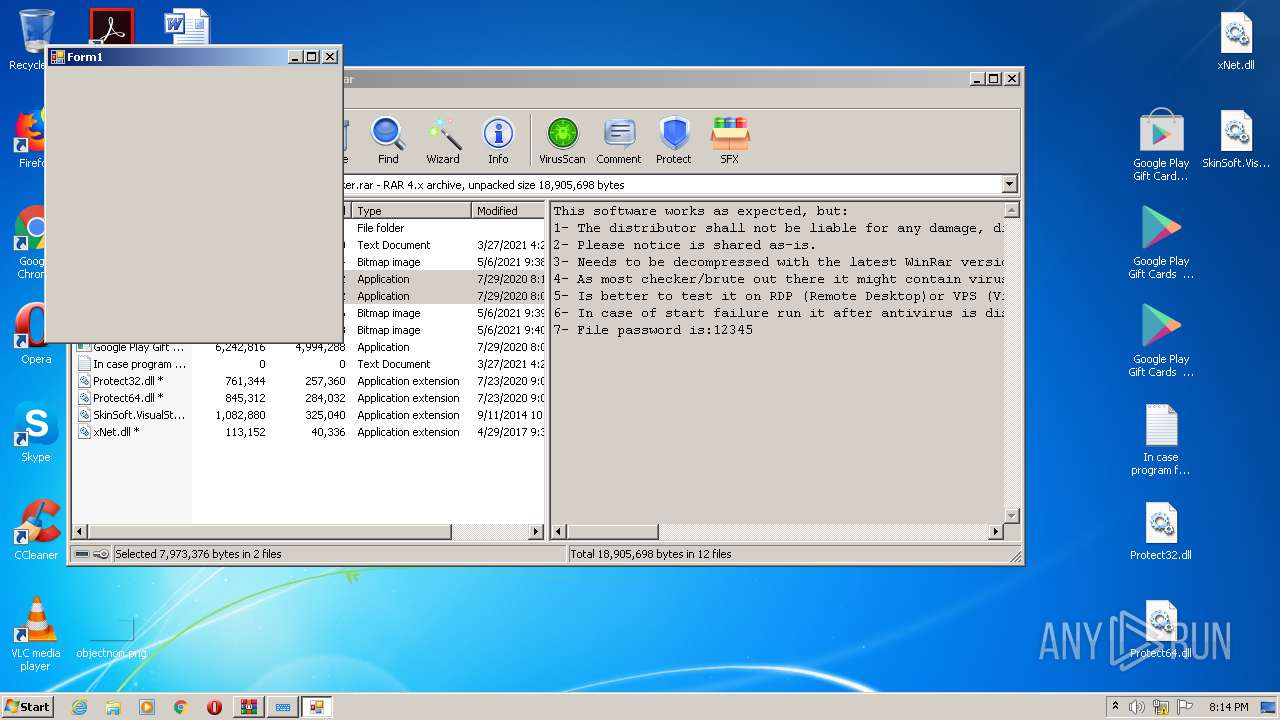Sort file list by Type column
The image size is (1280, 720).
[x=411, y=211]
